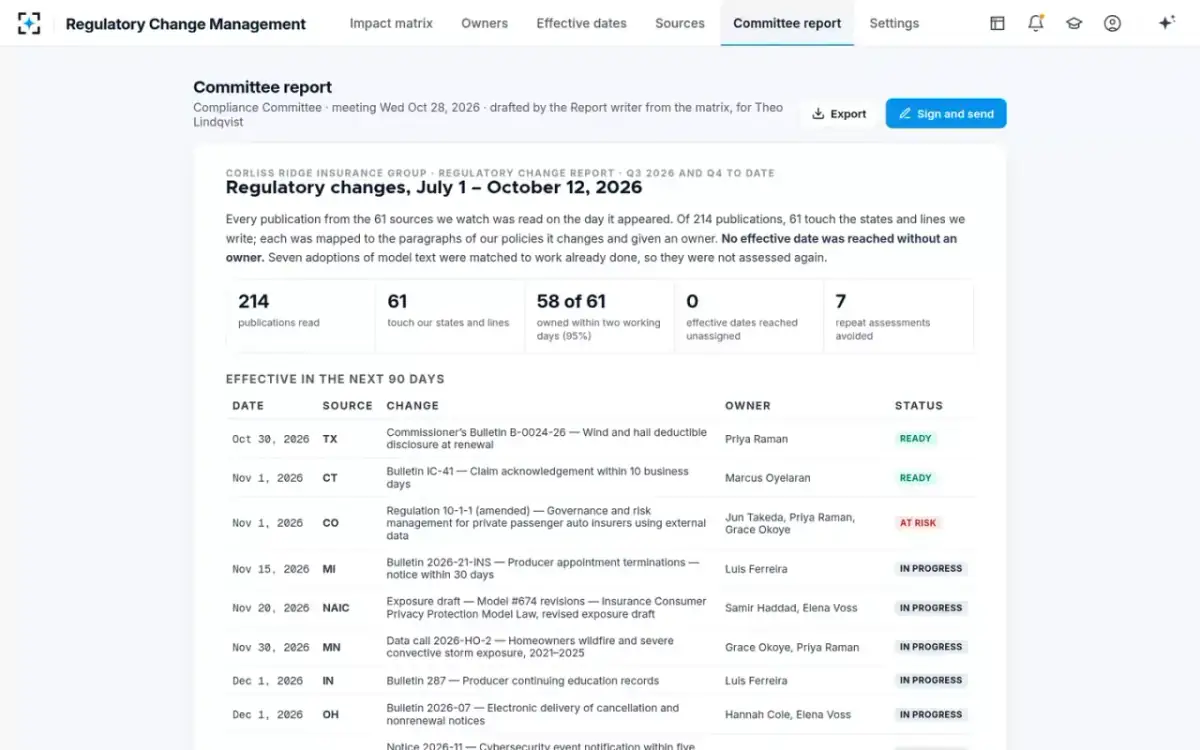Select Bulletin 287 continuing education text

[523, 681]
